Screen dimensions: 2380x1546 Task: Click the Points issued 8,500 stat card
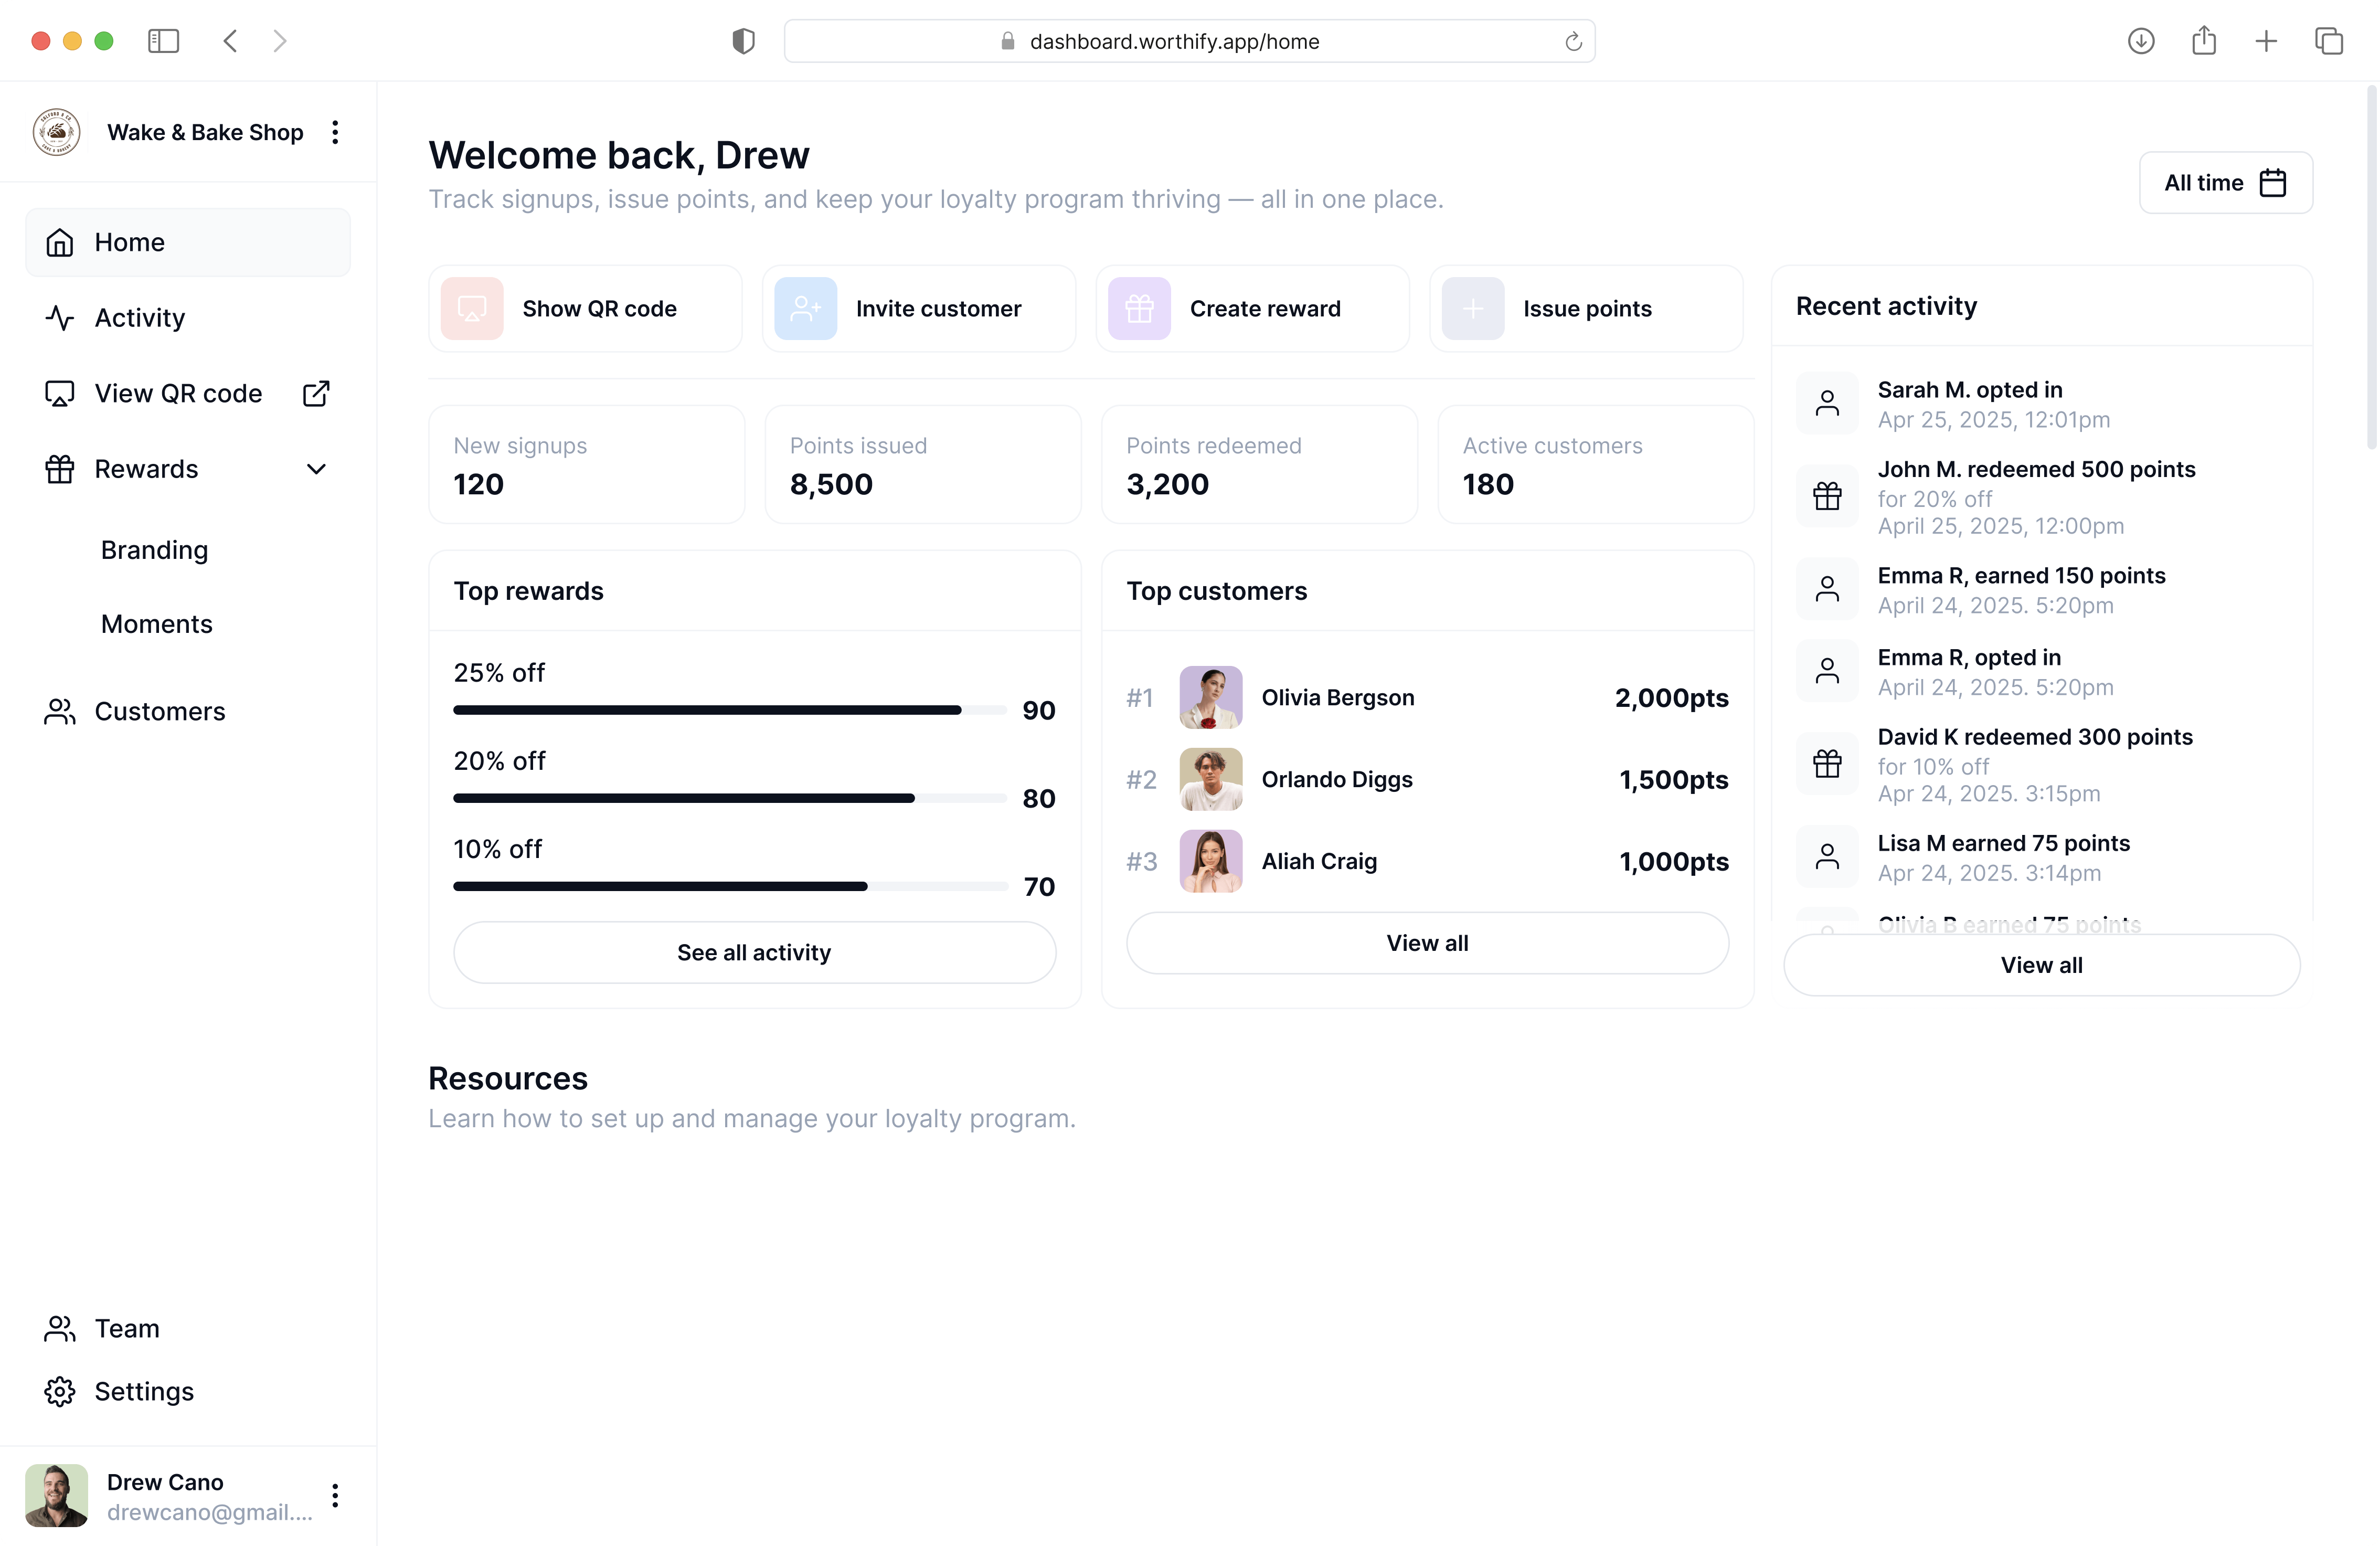coord(923,464)
